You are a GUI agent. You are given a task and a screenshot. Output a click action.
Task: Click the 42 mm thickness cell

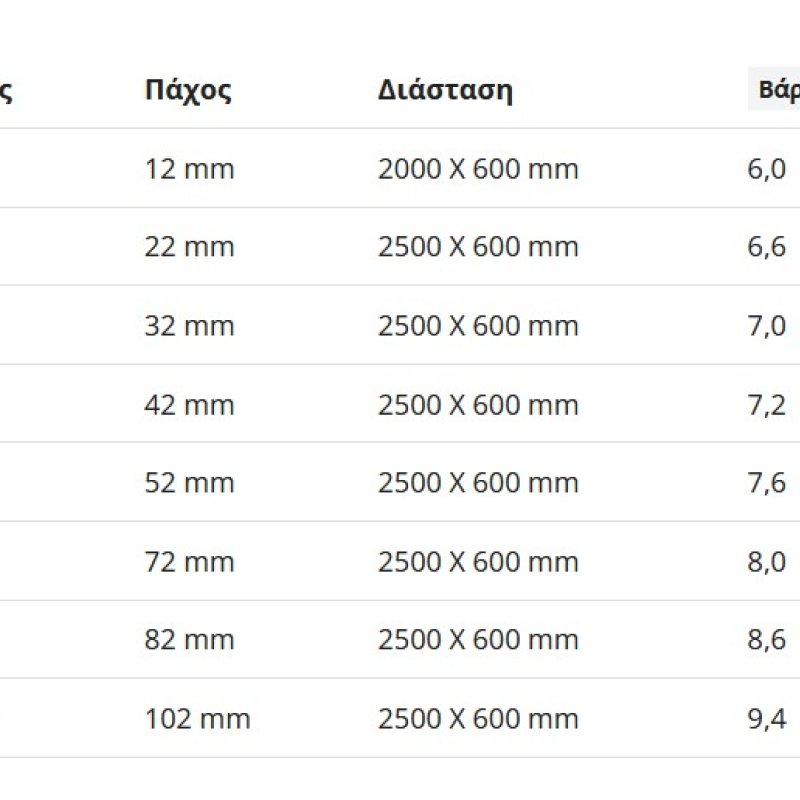(x=189, y=405)
